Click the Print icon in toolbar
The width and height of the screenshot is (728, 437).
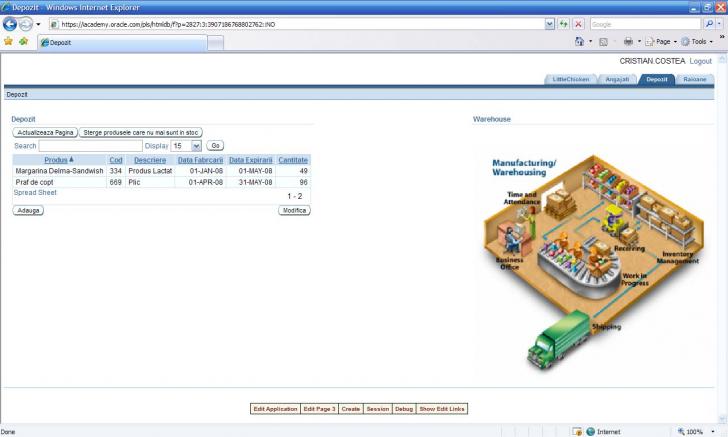click(x=628, y=42)
